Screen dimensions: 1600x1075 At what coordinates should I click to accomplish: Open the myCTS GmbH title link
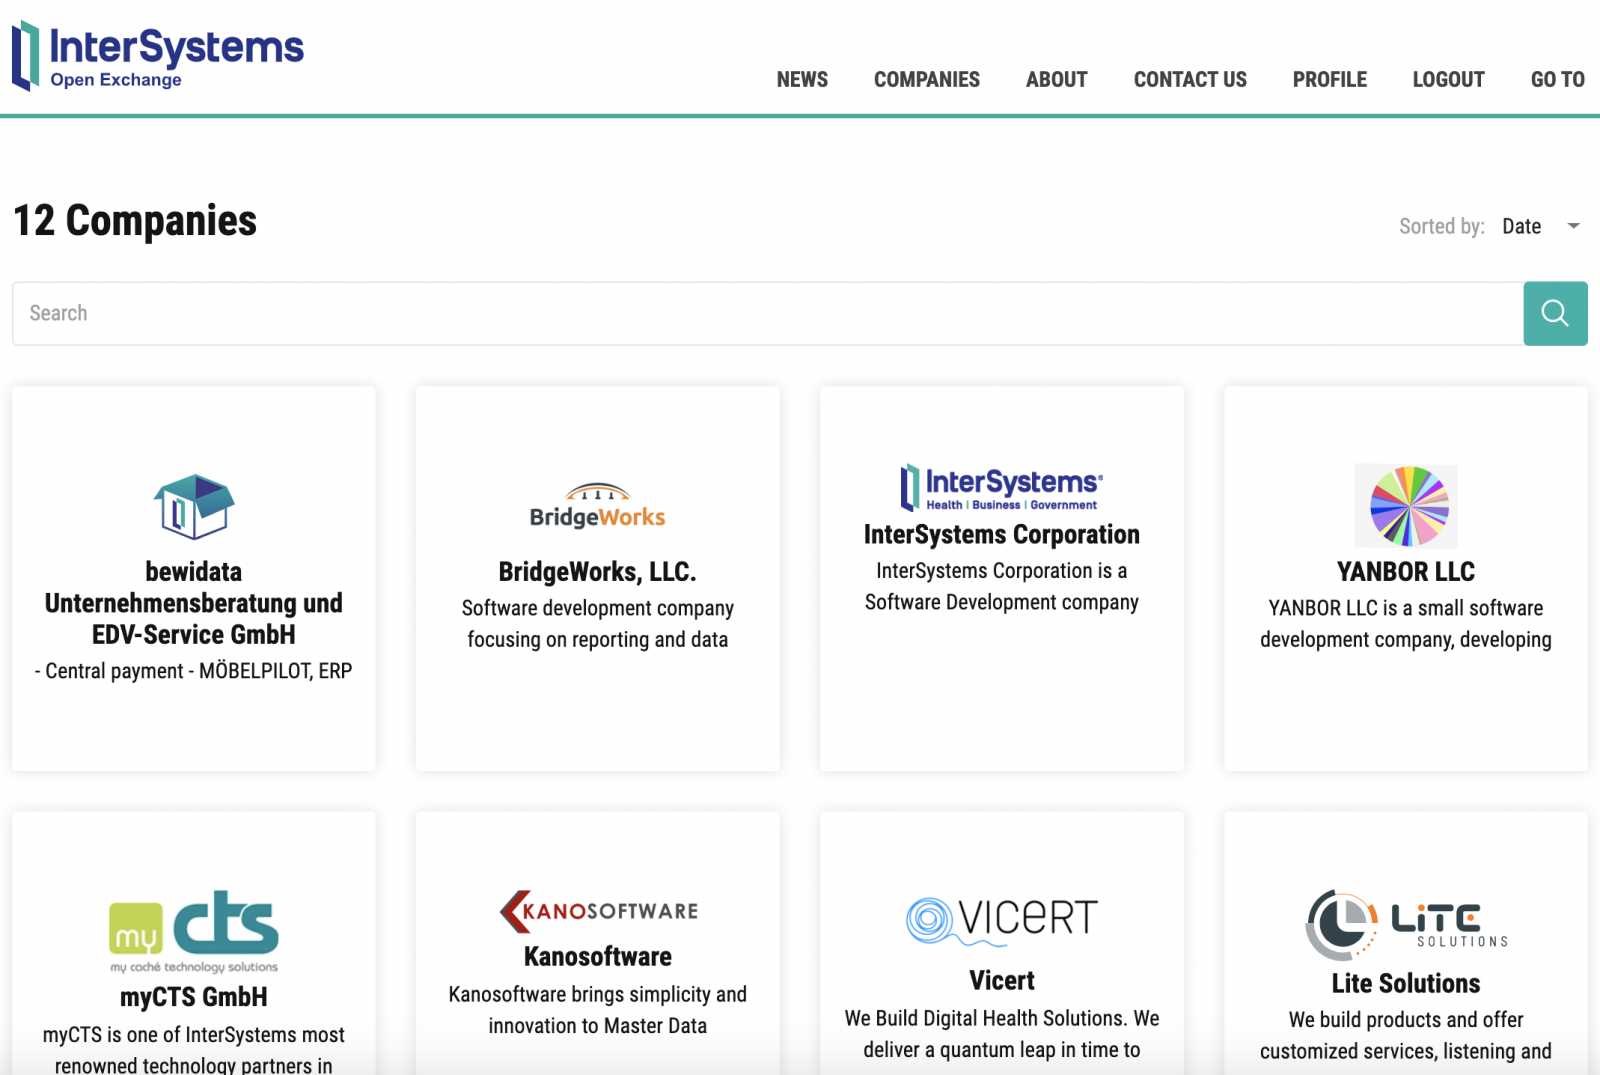pos(194,997)
